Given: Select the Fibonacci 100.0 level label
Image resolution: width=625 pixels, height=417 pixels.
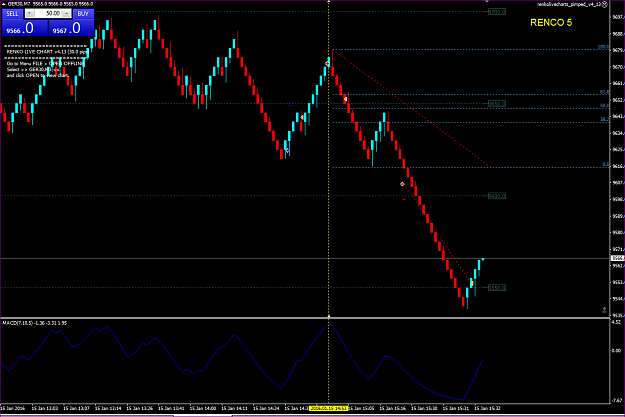Looking at the screenshot, I should 603,47.
